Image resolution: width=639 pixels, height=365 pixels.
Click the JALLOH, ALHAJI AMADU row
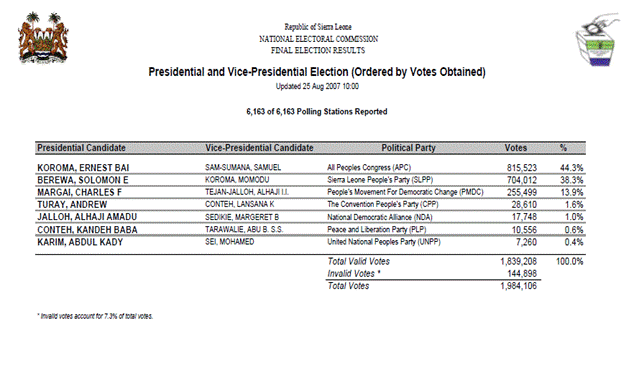(310, 217)
